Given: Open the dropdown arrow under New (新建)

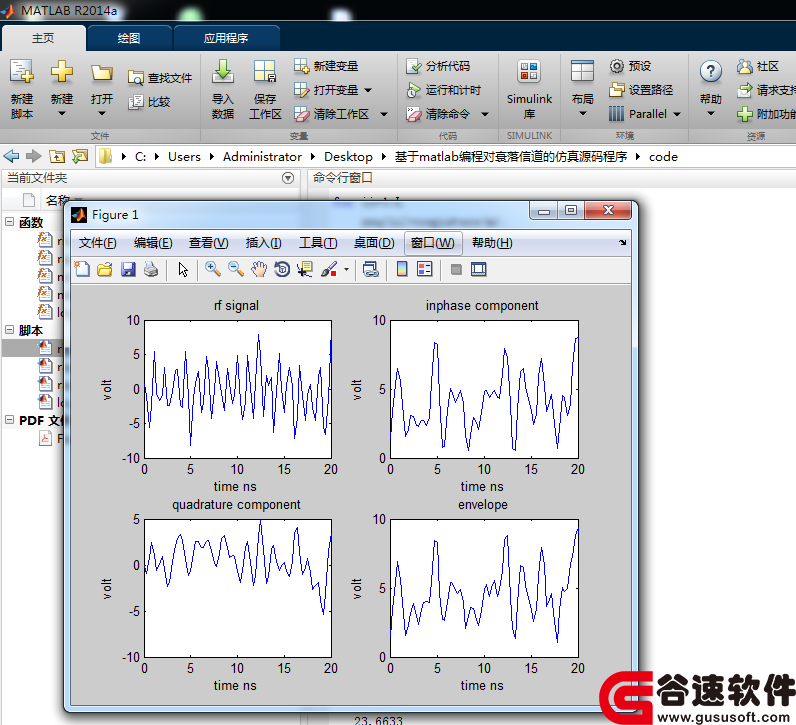Looking at the screenshot, I should coord(61,114).
